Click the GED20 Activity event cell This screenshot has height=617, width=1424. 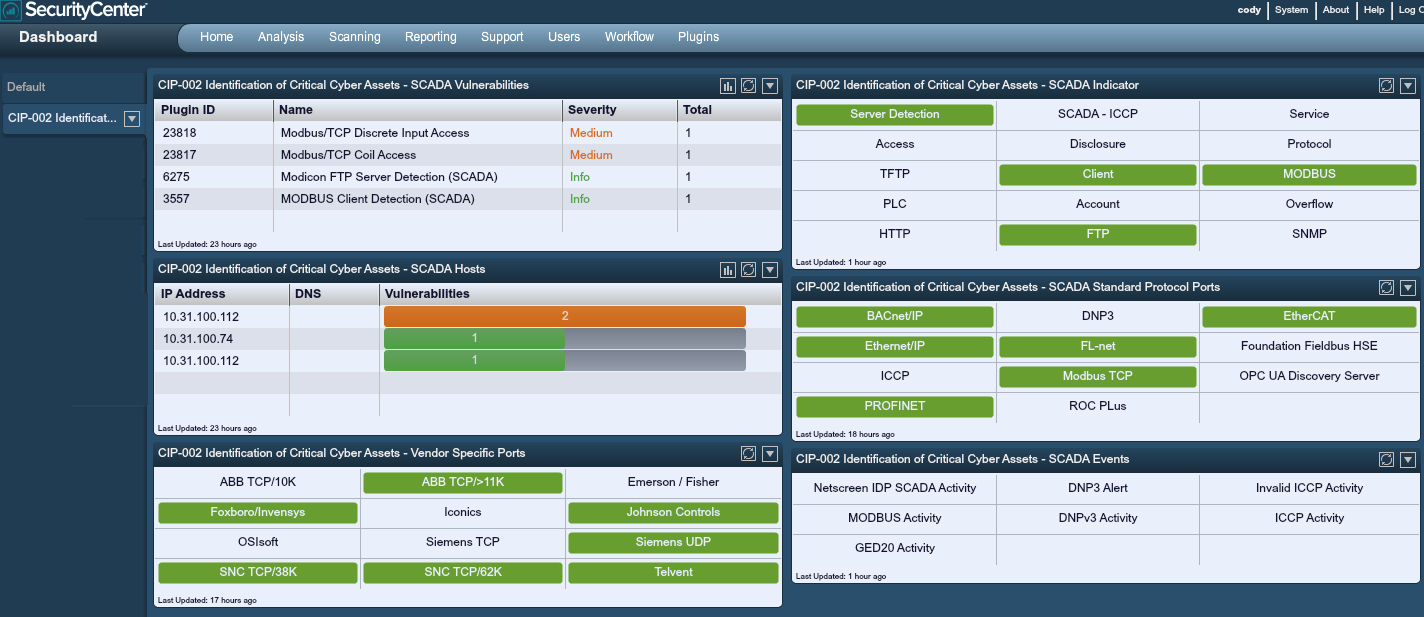pos(895,548)
